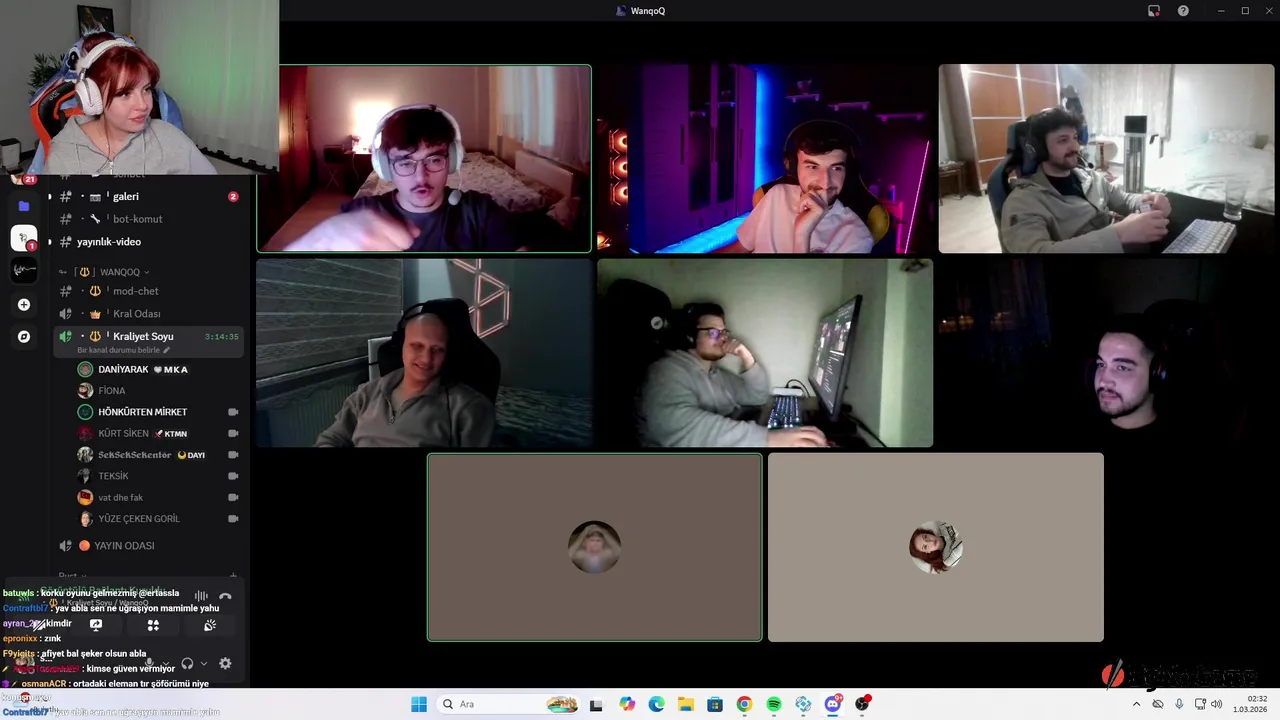Open File Explorer from the taskbar
This screenshot has height=720, width=1280.
pos(685,704)
